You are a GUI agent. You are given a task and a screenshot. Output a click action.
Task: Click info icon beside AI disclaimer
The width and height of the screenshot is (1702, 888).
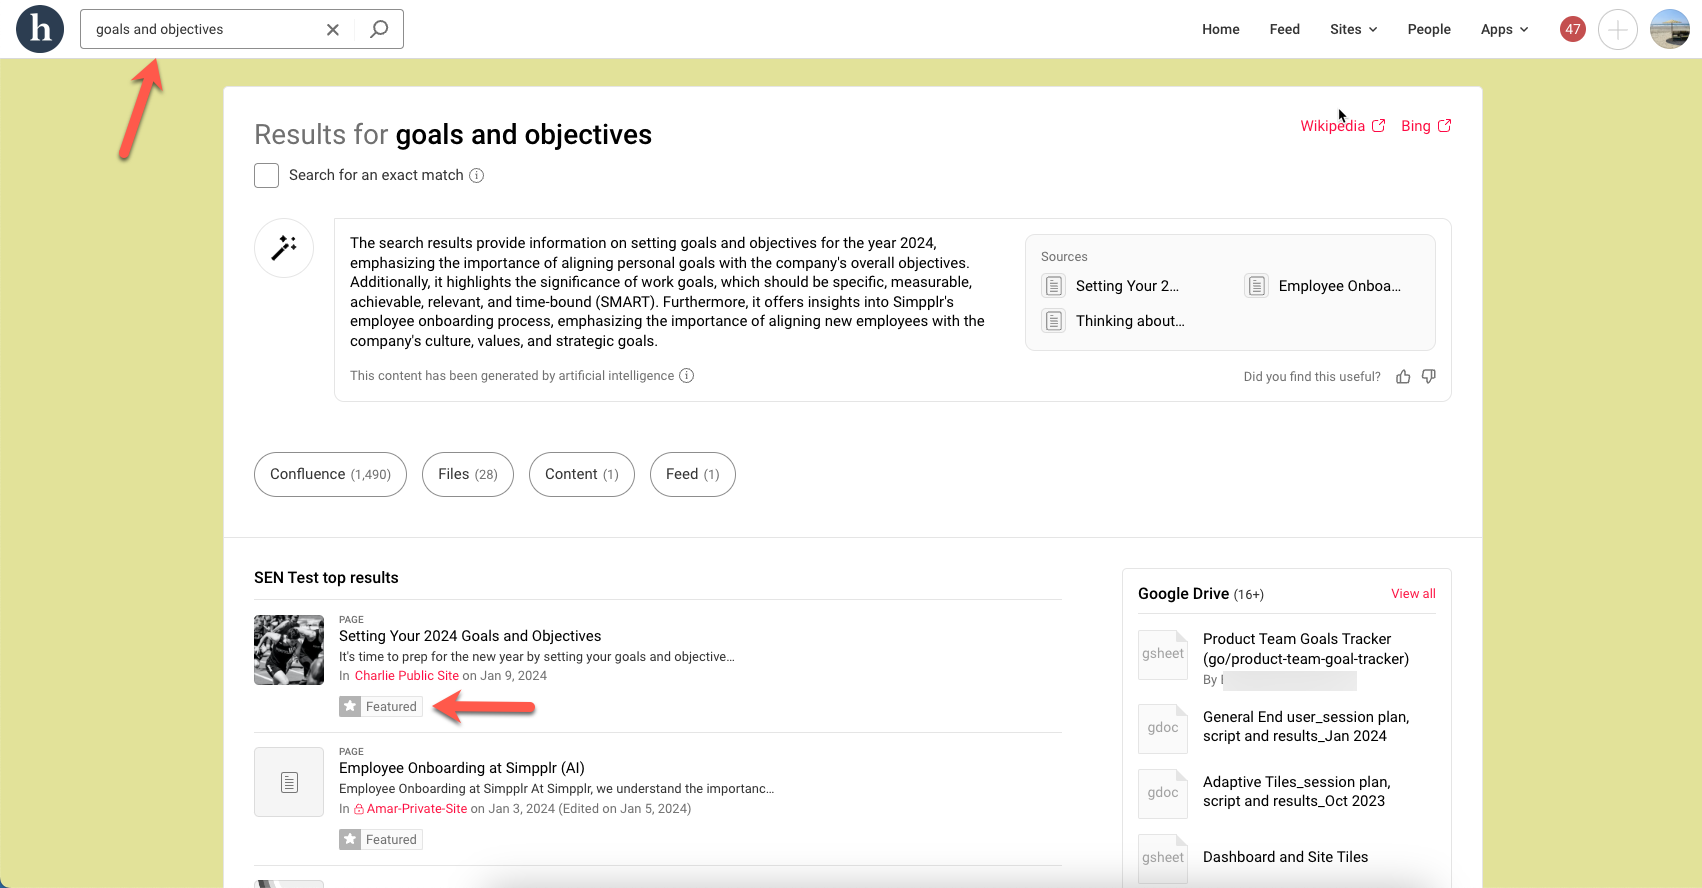coord(686,376)
